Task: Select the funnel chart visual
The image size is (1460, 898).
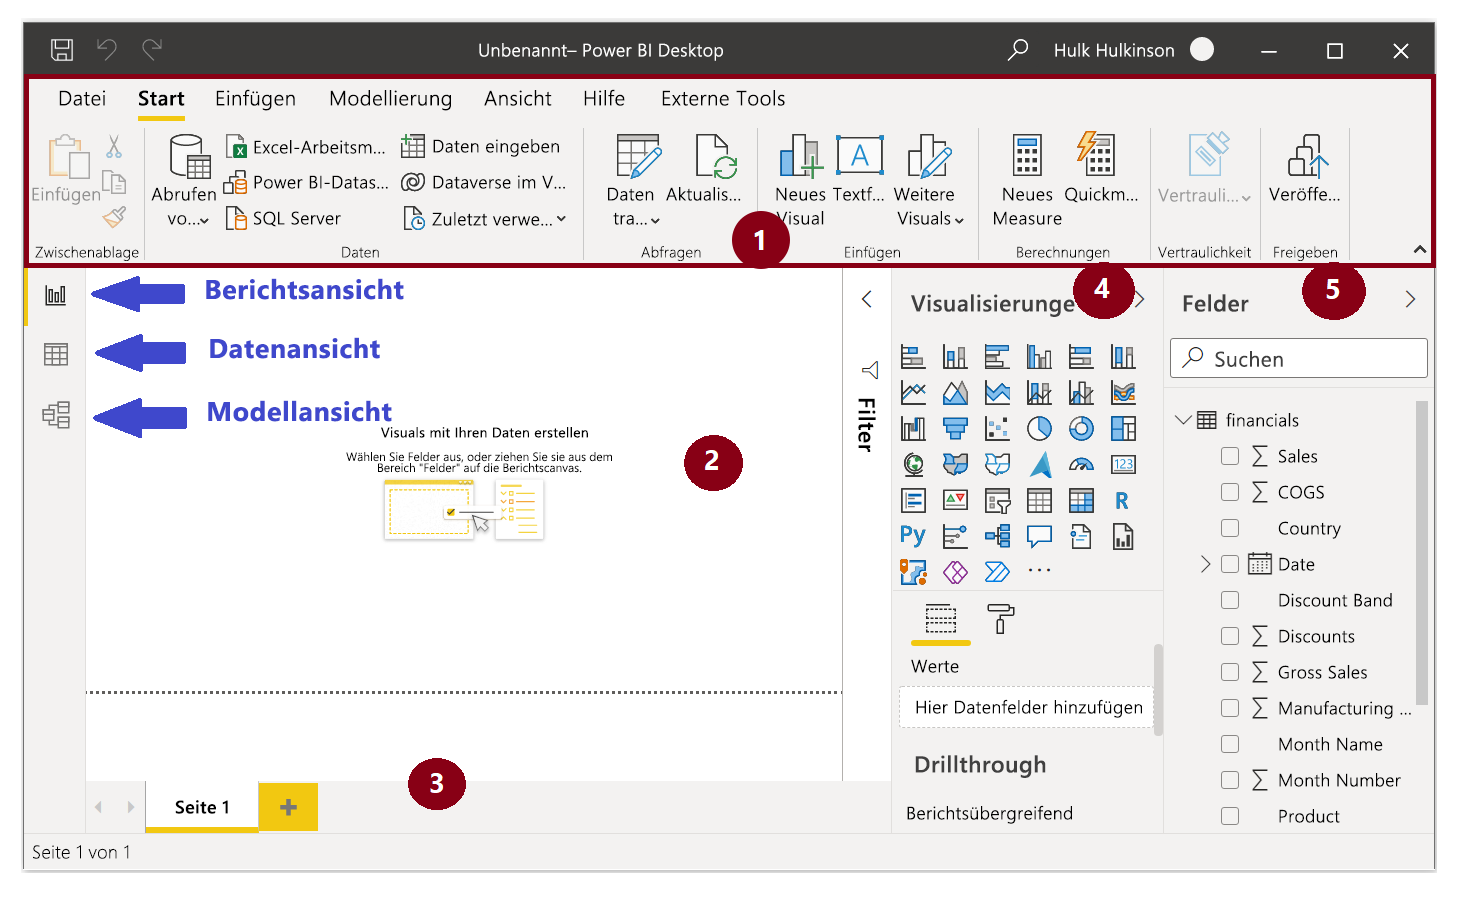Action: pos(955,428)
